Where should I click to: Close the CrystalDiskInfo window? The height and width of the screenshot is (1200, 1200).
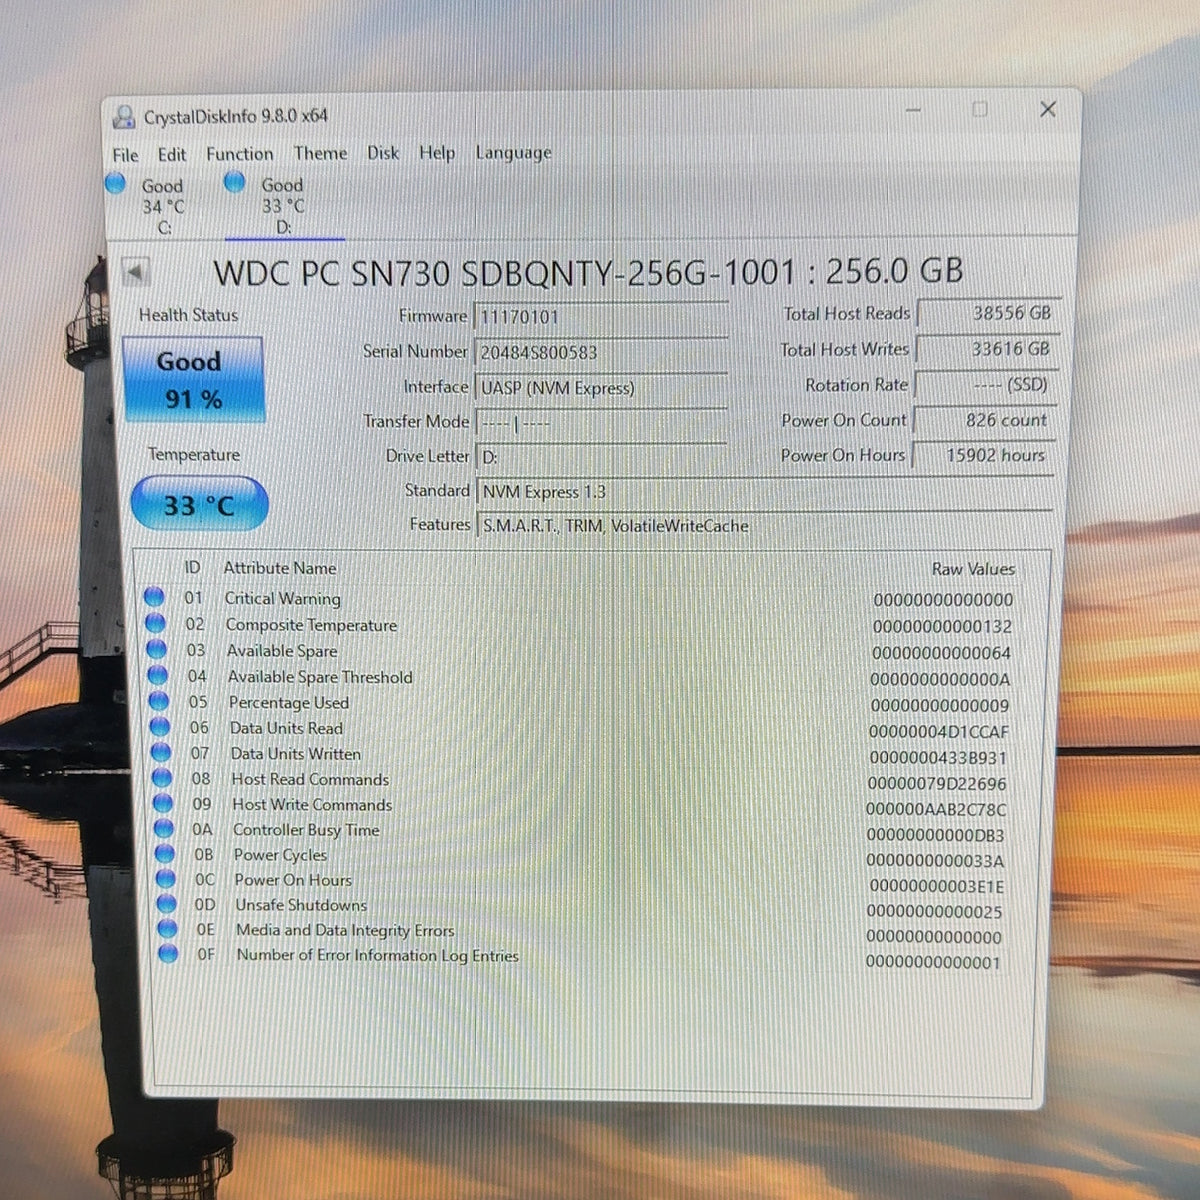click(1048, 109)
